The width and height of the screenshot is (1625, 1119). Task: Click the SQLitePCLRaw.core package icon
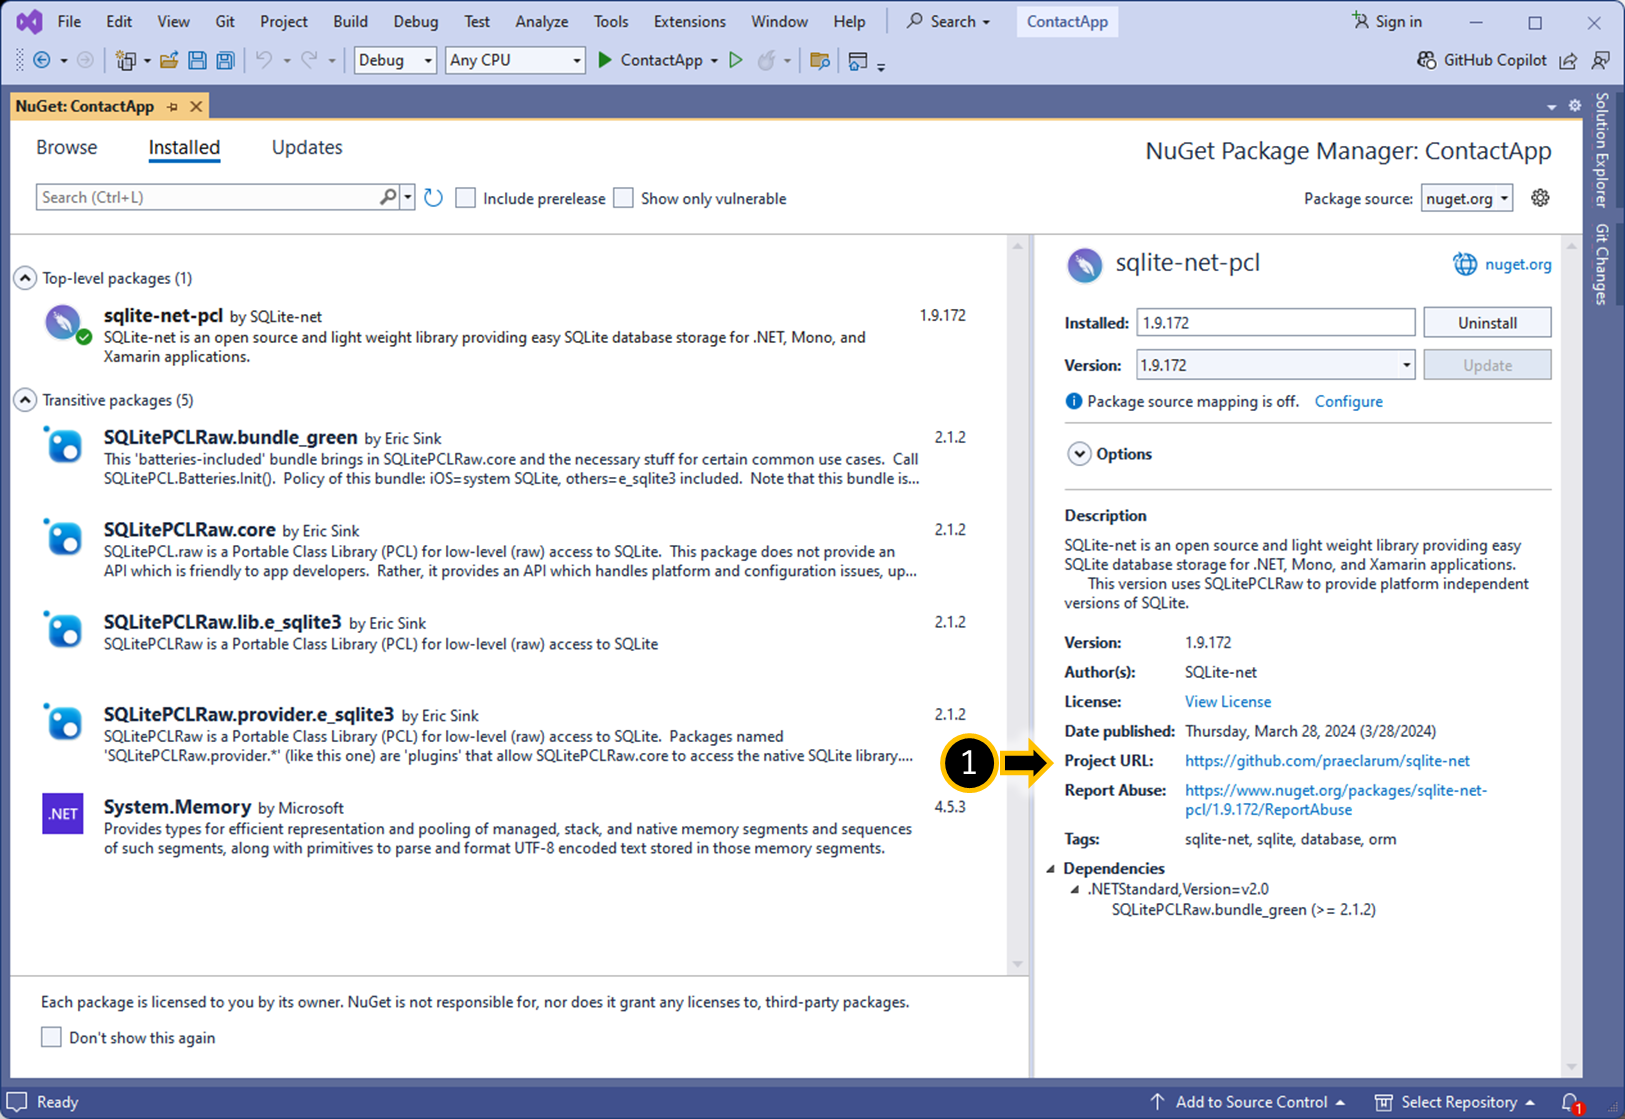(x=63, y=537)
